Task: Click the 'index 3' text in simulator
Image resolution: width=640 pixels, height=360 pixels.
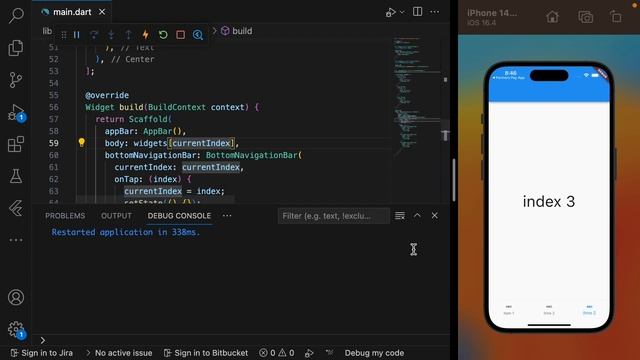Action: pos(549,202)
